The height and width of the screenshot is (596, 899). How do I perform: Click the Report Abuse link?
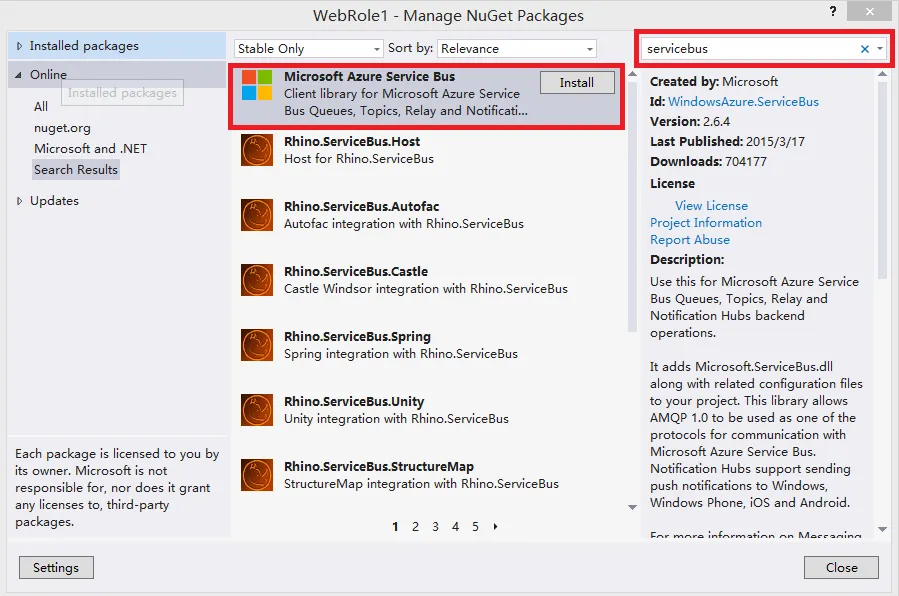point(690,240)
